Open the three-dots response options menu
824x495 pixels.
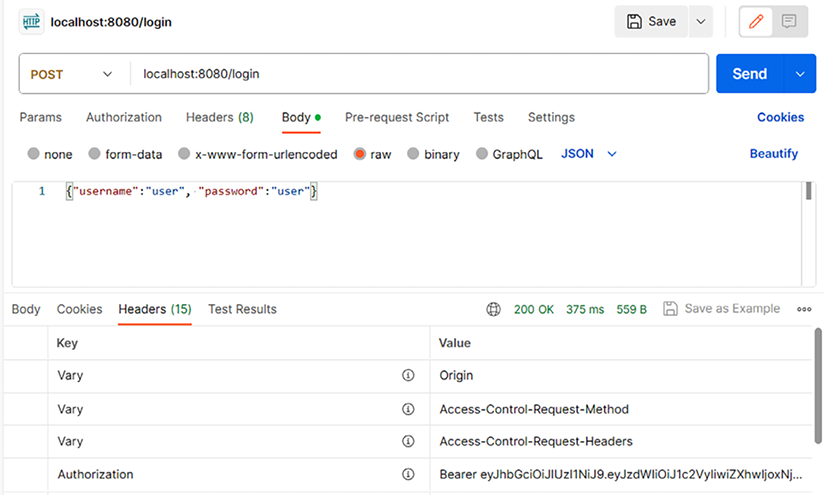coord(804,309)
